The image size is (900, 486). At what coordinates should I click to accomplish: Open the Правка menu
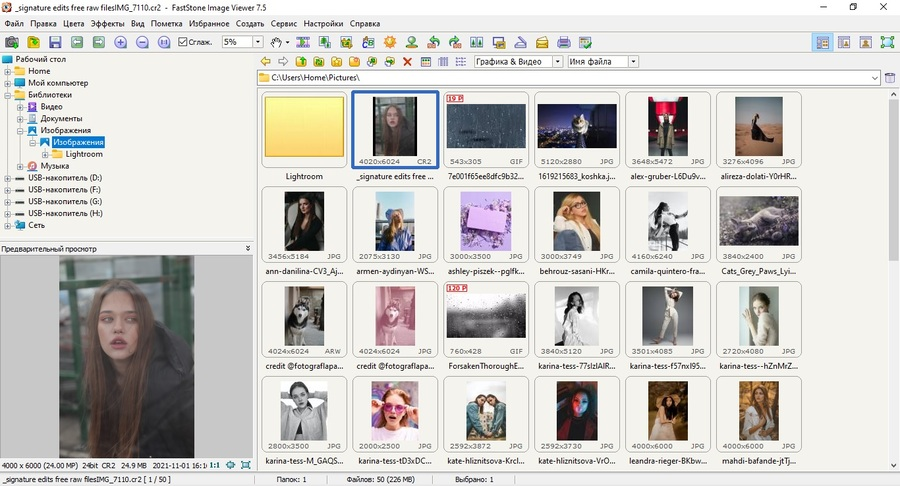[x=43, y=24]
